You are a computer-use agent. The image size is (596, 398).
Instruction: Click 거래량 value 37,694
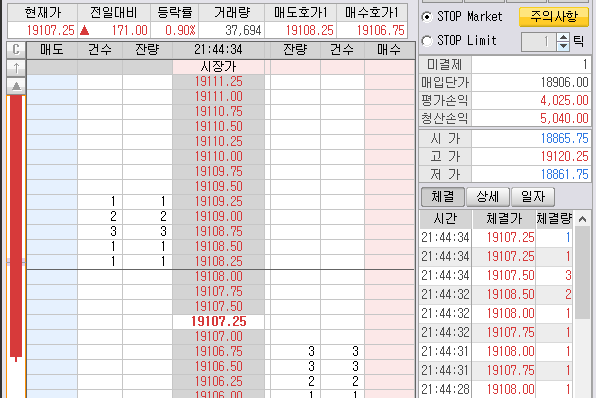[x=243, y=30]
